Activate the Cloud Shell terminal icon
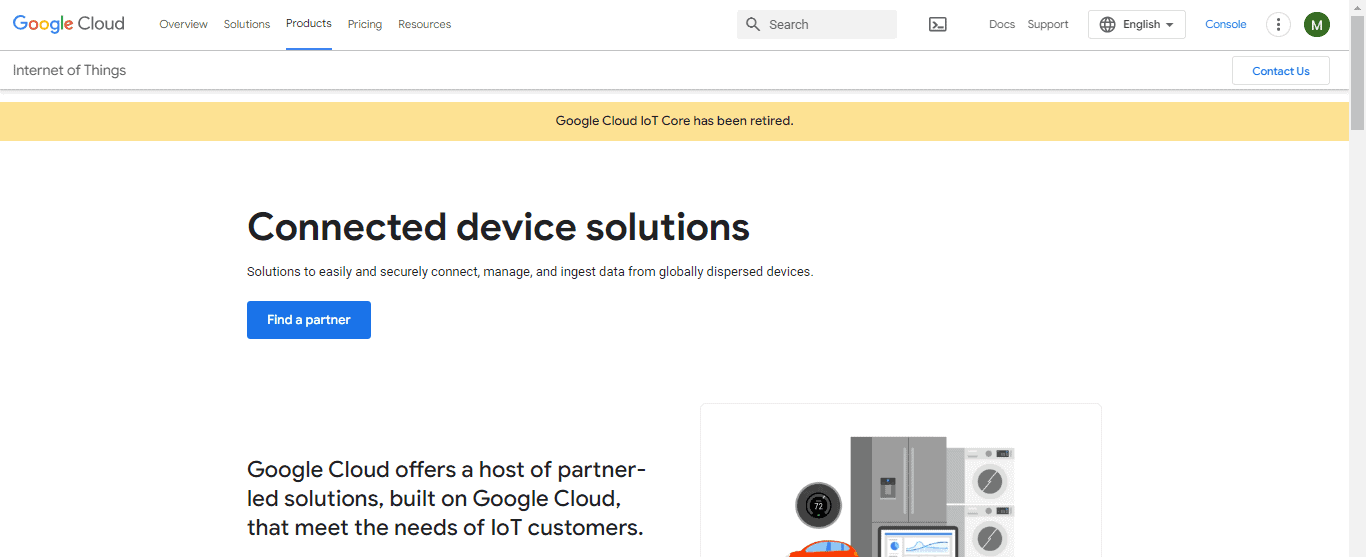The image size is (1366, 557). tap(937, 24)
